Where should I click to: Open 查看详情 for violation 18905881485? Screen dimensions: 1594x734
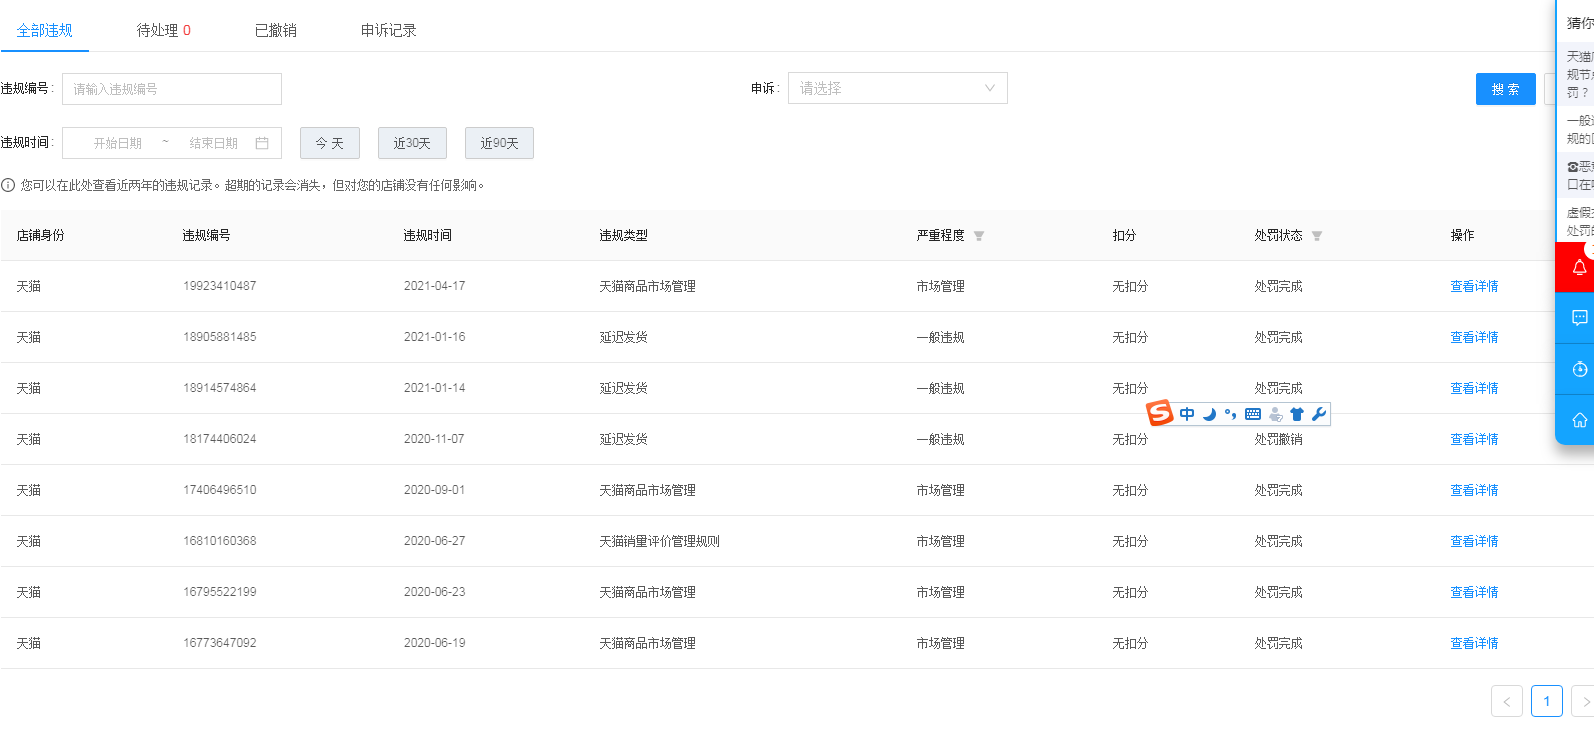click(x=1475, y=337)
